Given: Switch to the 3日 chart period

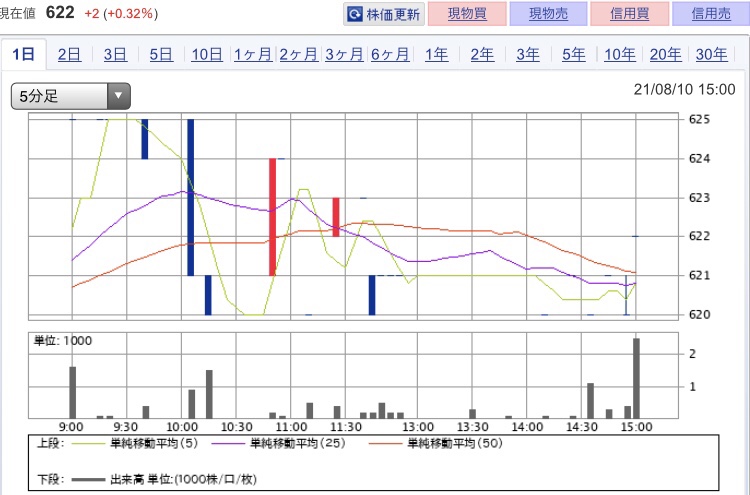Looking at the screenshot, I should (115, 55).
